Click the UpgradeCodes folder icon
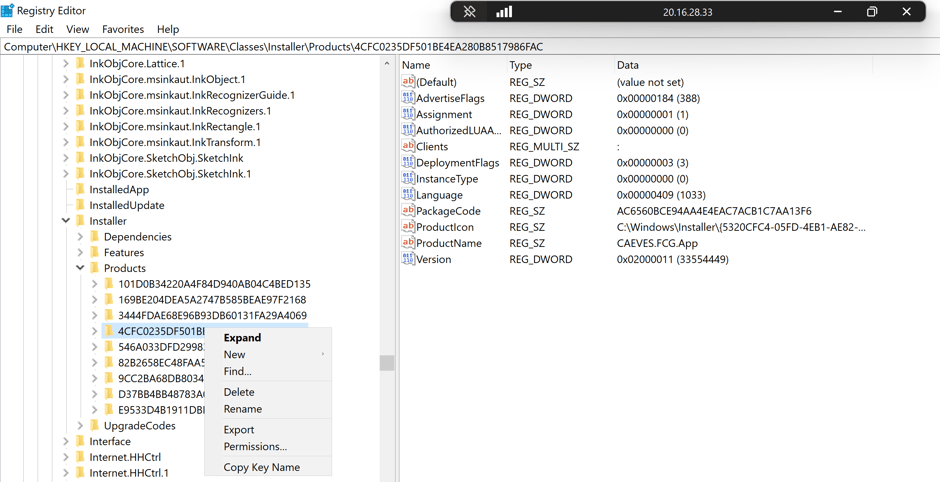Screen dimensions: 940x482 [x=95, y=425]
